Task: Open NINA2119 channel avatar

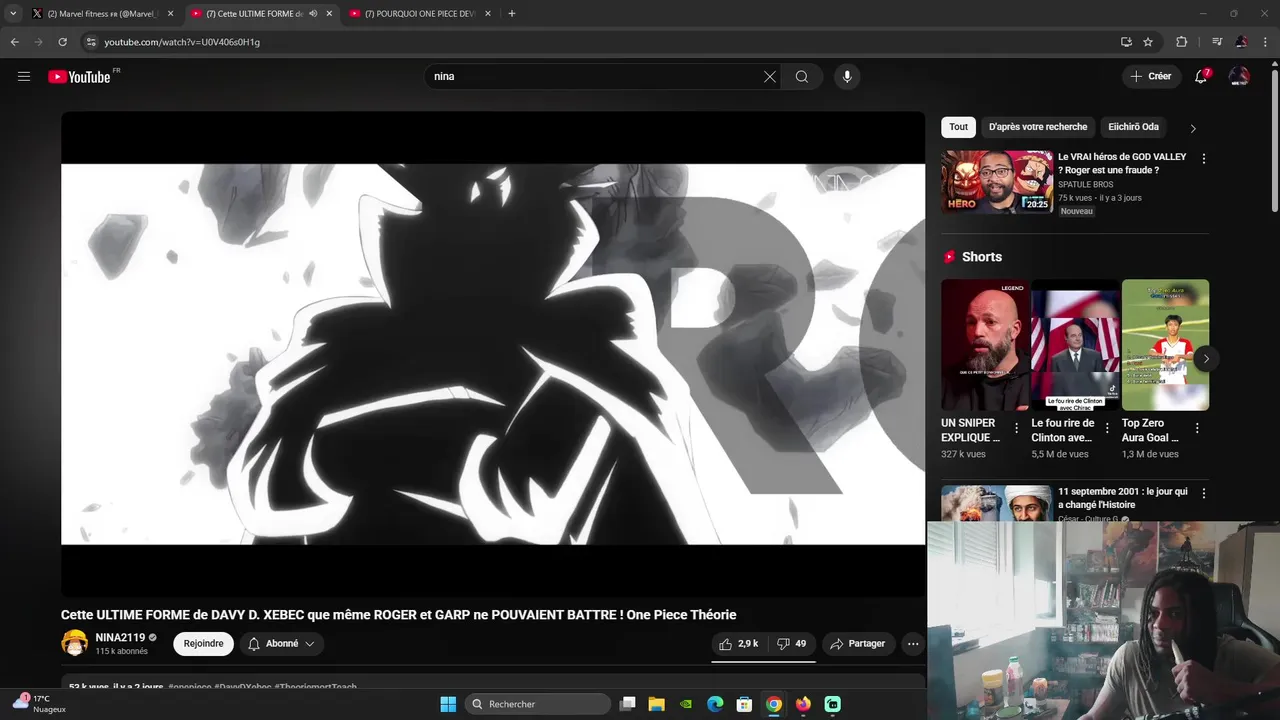Action: pos(74,643)
